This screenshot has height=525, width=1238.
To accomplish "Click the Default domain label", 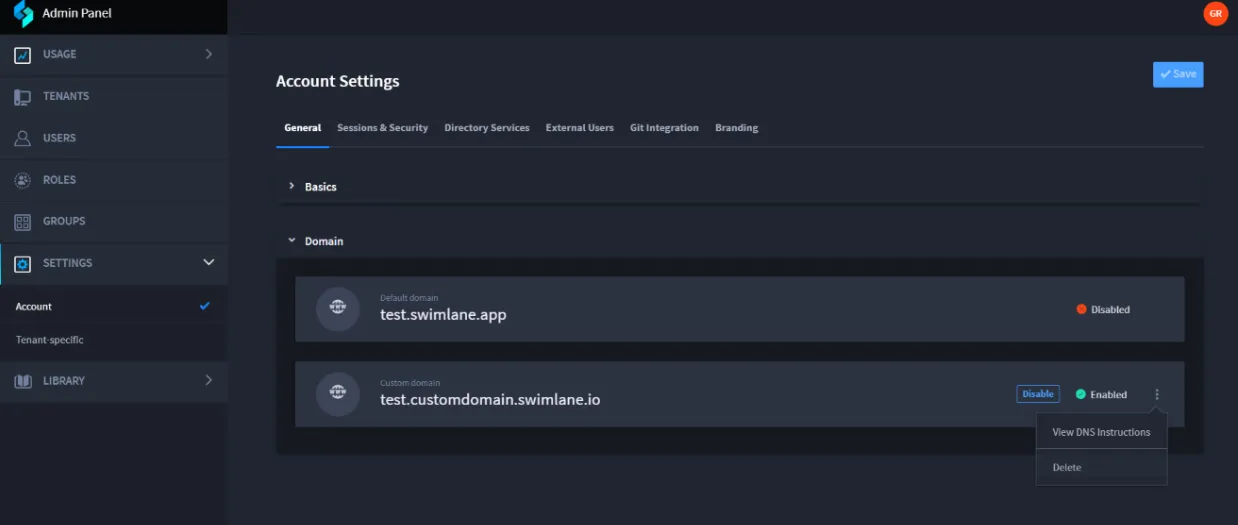I will coord(409,298).
